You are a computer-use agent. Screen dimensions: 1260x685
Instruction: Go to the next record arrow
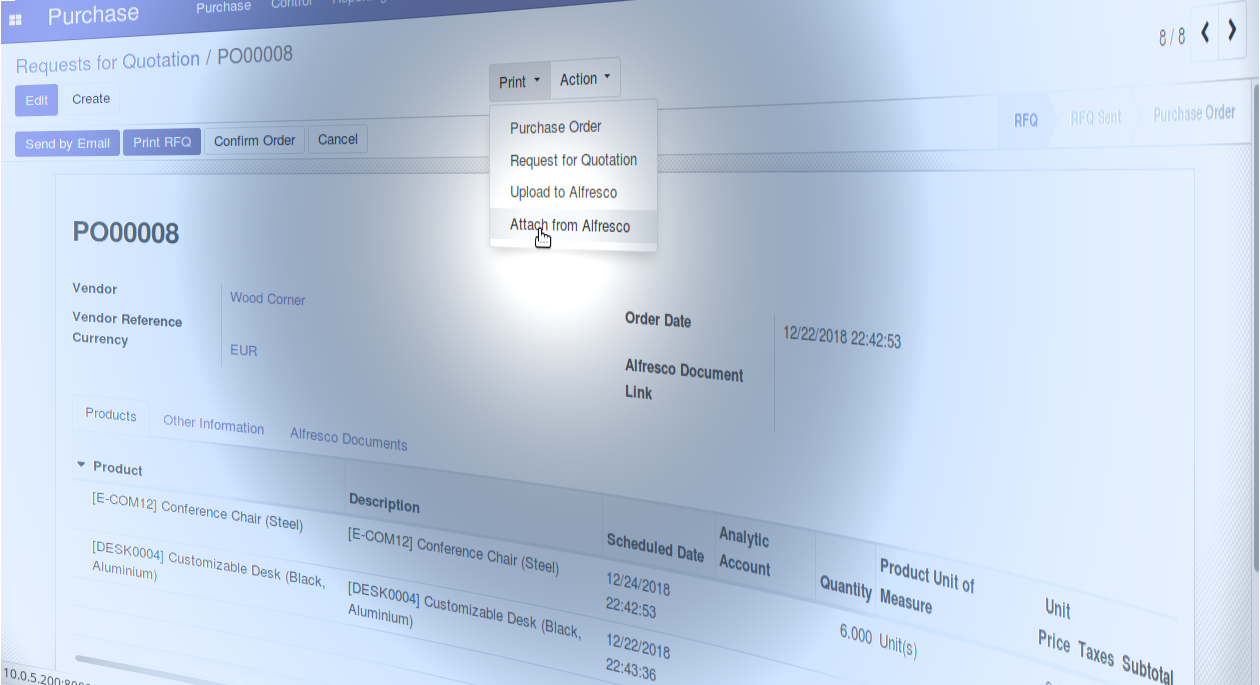coord(1232,30)
